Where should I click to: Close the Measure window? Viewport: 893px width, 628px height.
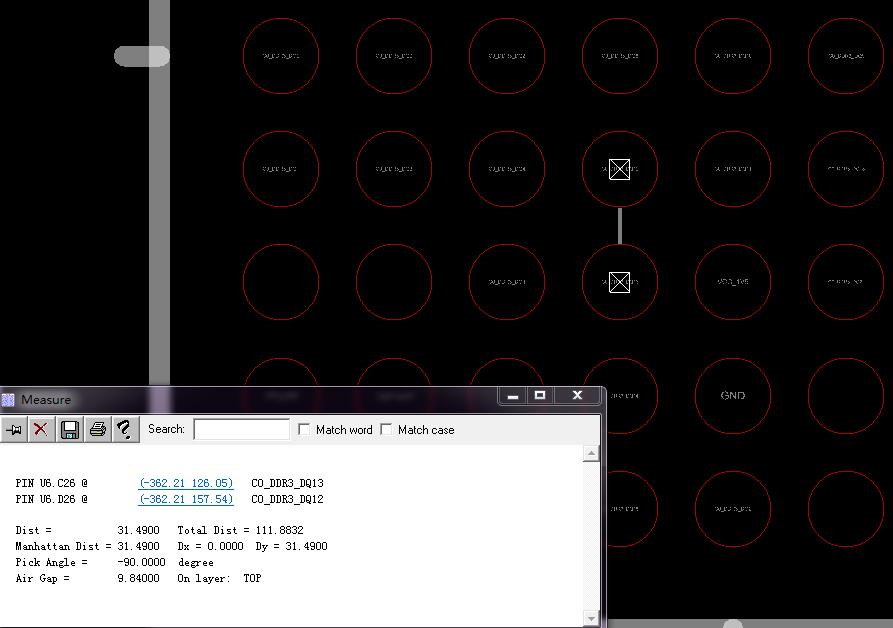(577, 396)
